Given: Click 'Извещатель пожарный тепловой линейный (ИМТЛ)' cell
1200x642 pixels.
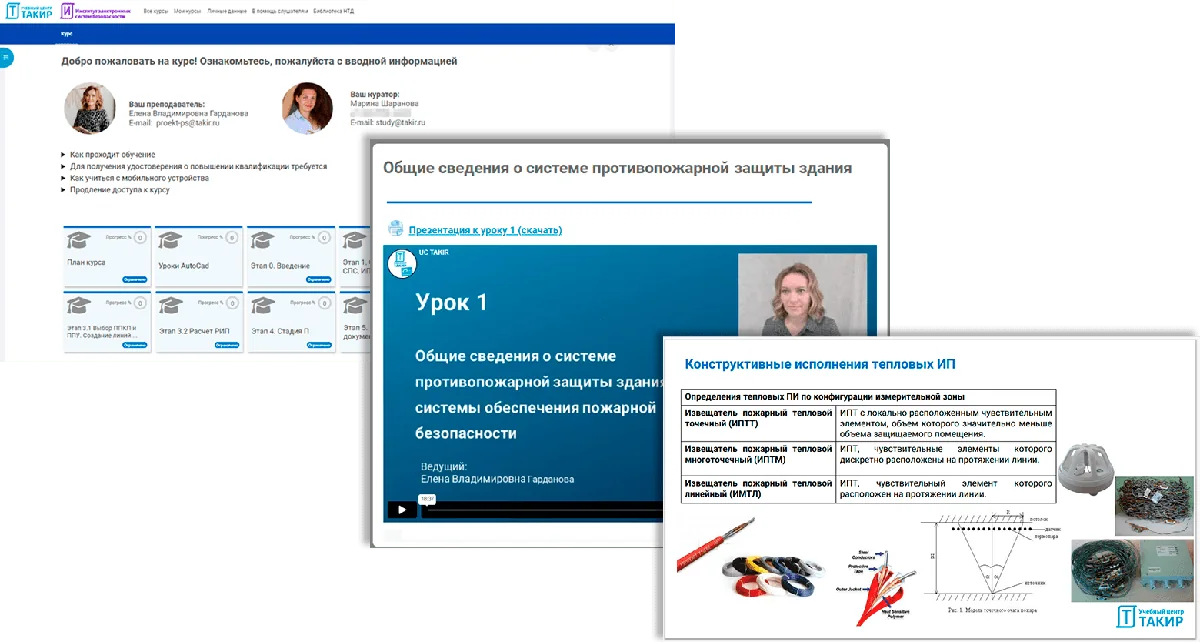Looking at the screenshot, I should (x=759, y=489).
